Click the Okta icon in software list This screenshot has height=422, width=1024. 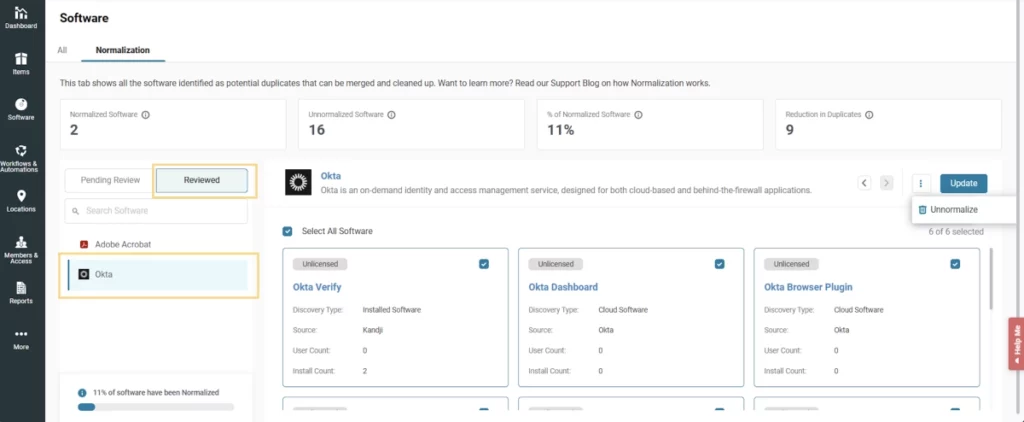pos(84,274)
